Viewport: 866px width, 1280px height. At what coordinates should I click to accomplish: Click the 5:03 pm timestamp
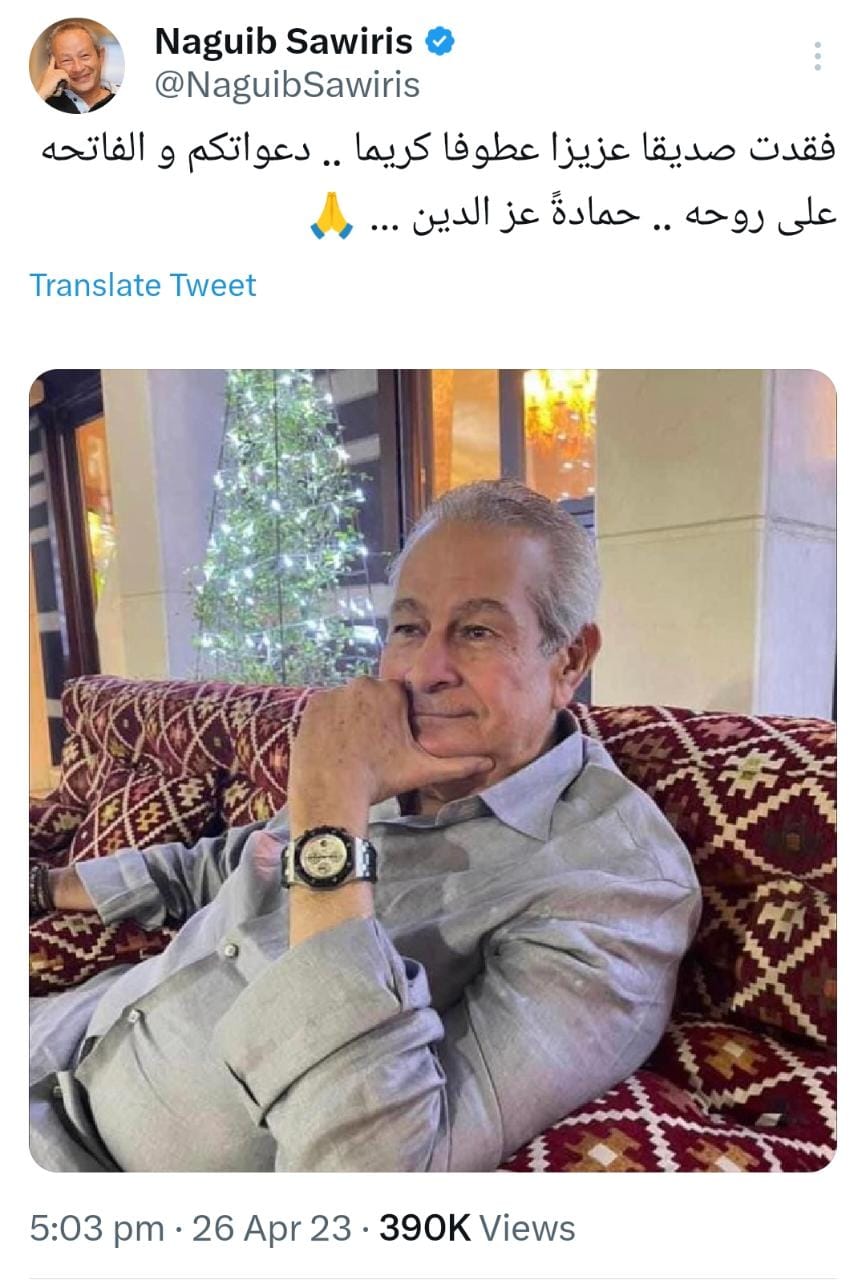[x=97, y=1228]
